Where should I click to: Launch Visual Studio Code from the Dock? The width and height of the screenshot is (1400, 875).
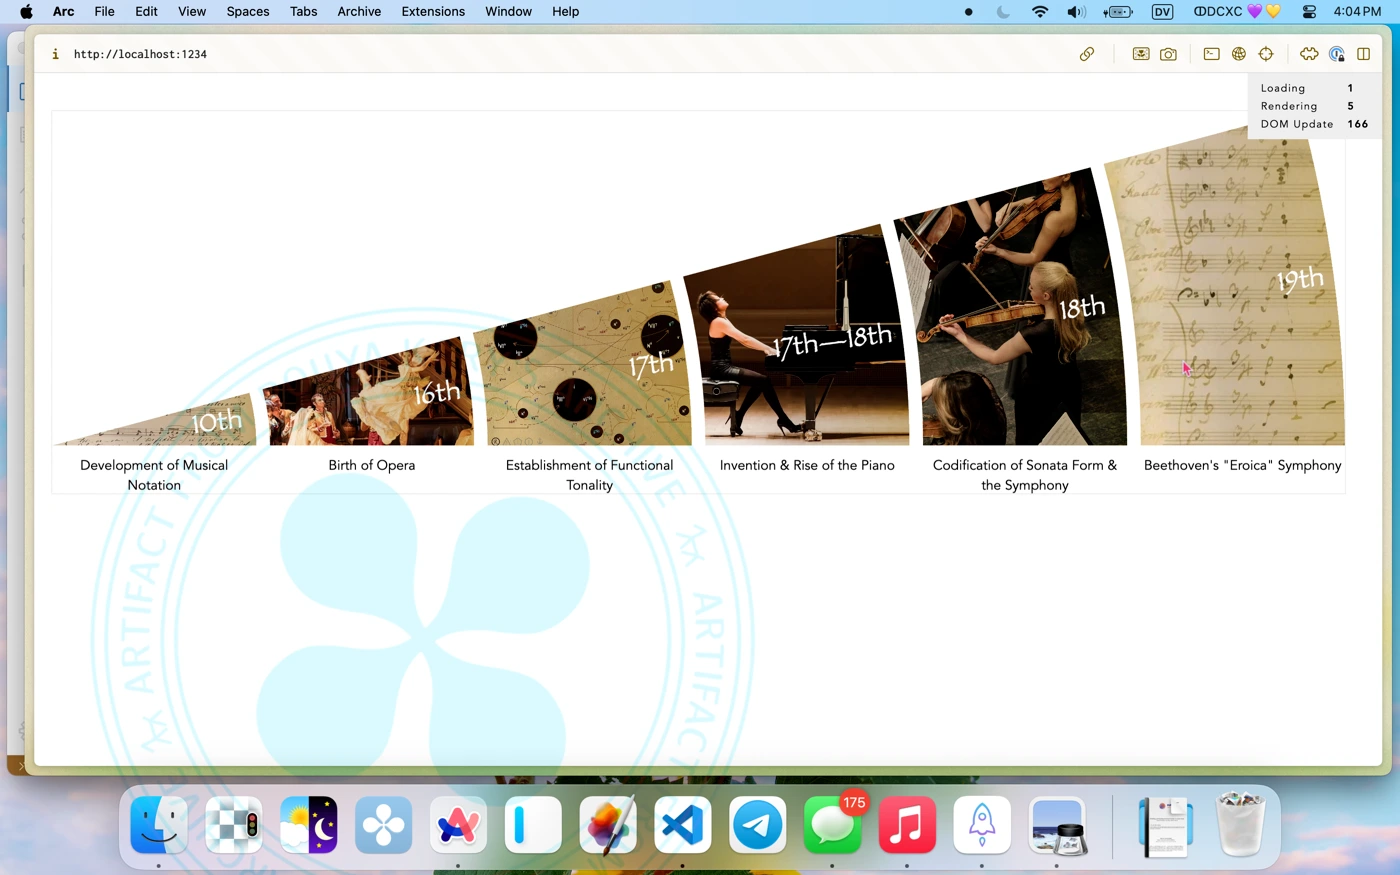[x=683, y=825]
